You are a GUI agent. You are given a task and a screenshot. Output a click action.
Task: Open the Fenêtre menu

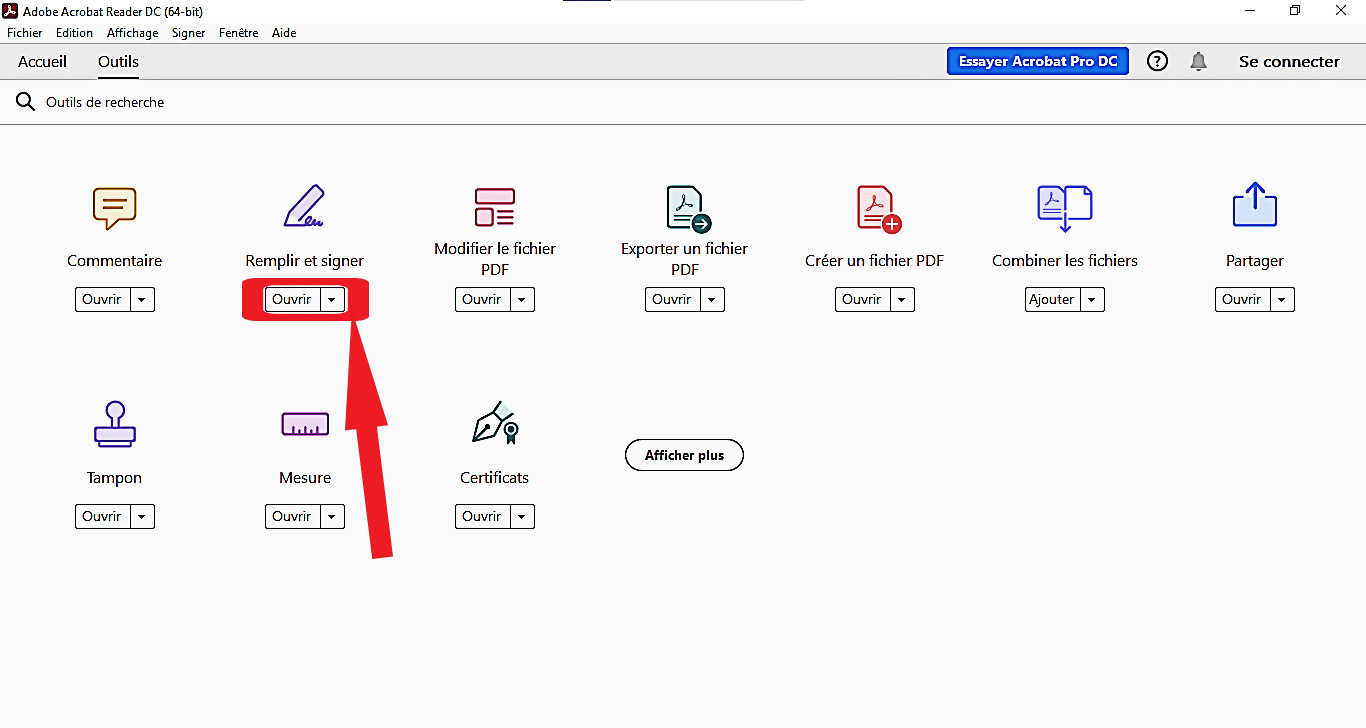pyautogui.click(x=239, y=33)
